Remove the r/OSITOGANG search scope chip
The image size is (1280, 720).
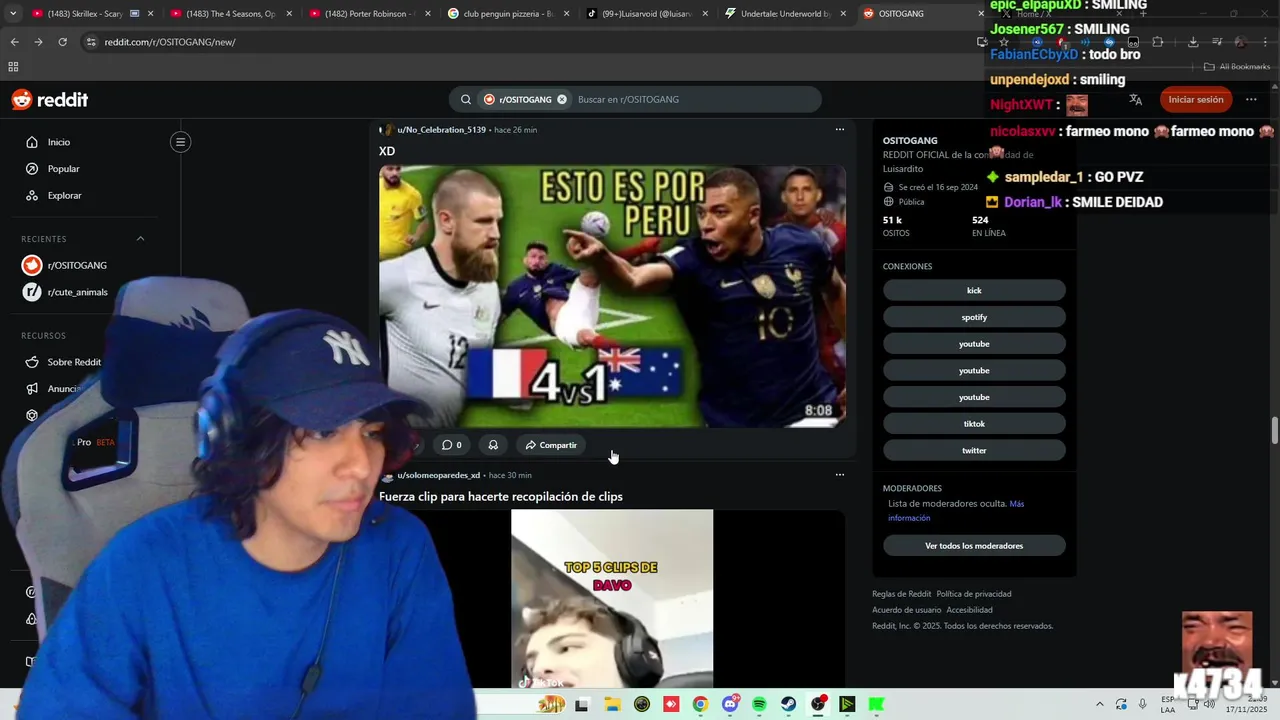[x=562, y=100]
